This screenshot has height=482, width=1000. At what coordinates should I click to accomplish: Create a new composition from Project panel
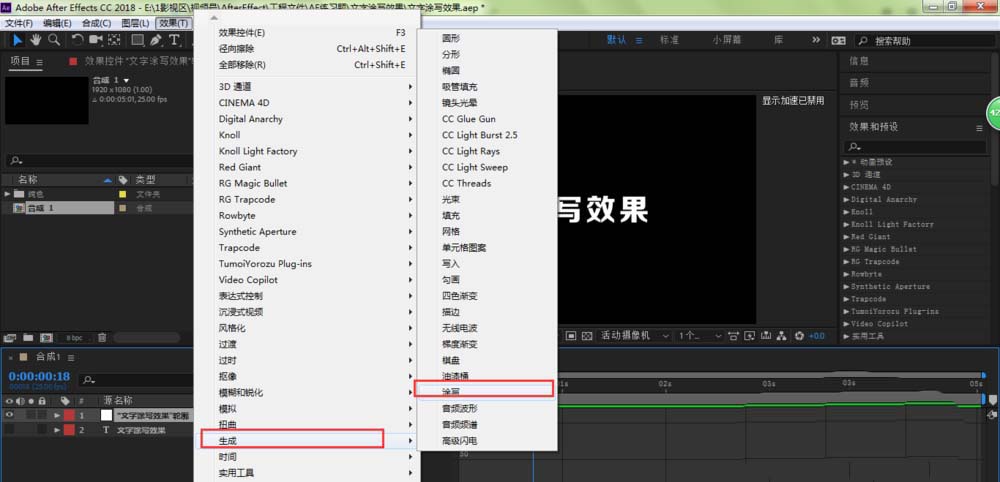click(x=46, y=337)
